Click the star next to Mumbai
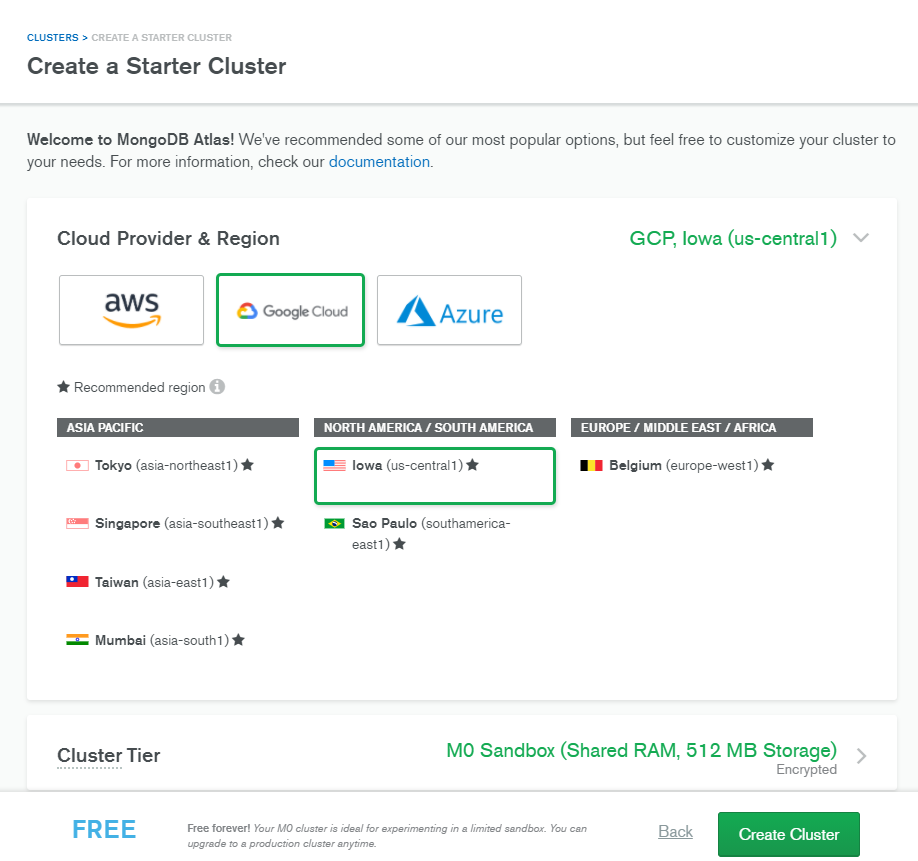Viewport: 918px width, 861px height. coord(238,640)
